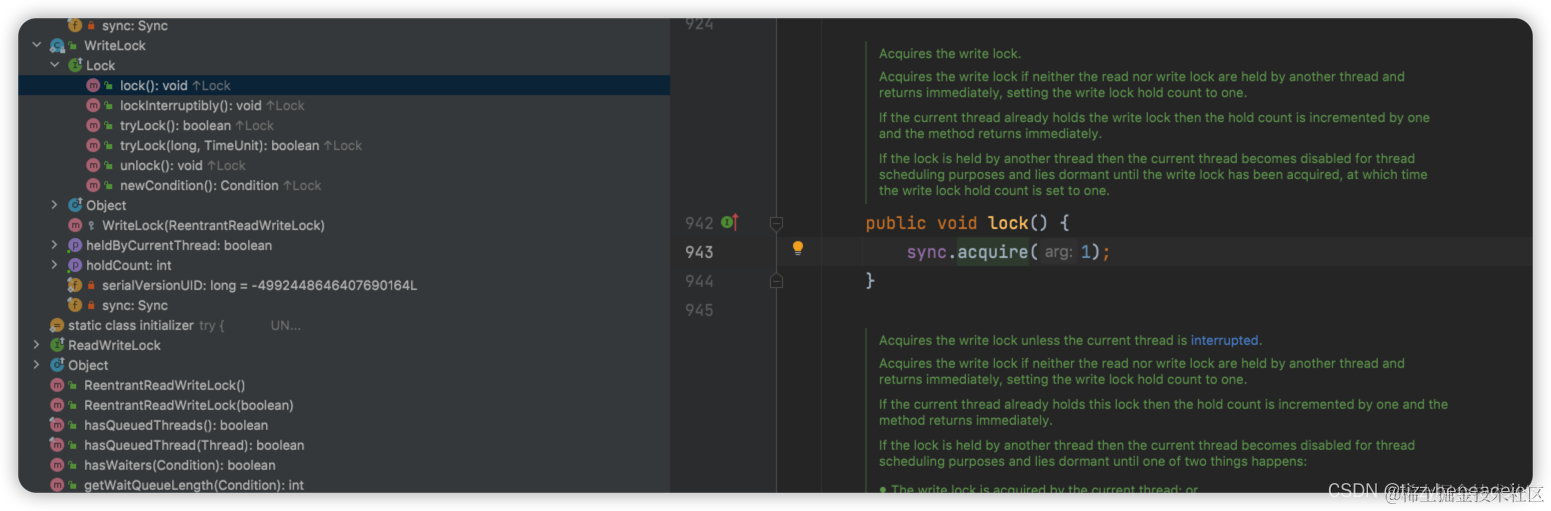Click the static class initializer icon
The image size is (1551, 511).
[57, 326]
